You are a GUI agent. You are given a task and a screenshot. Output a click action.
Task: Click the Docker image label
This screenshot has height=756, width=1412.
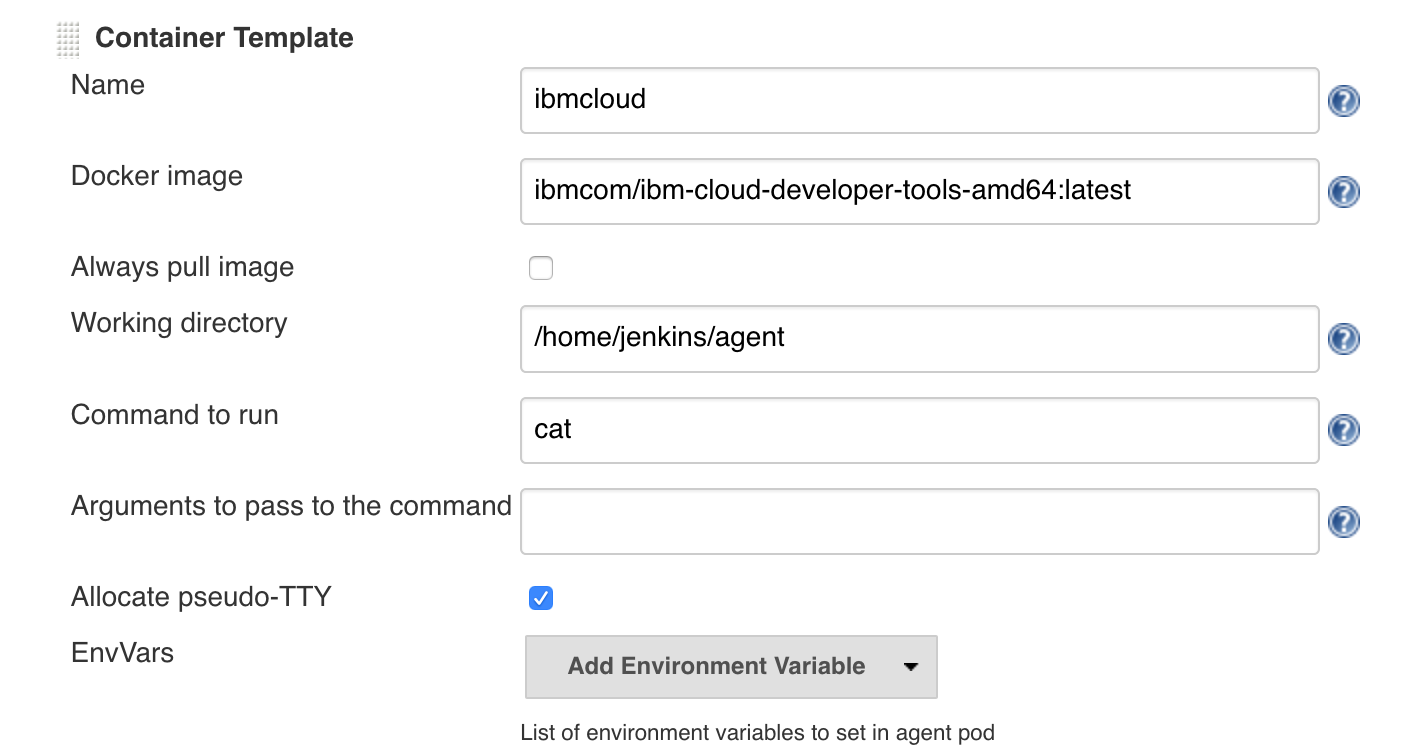(x=157, y=176)
